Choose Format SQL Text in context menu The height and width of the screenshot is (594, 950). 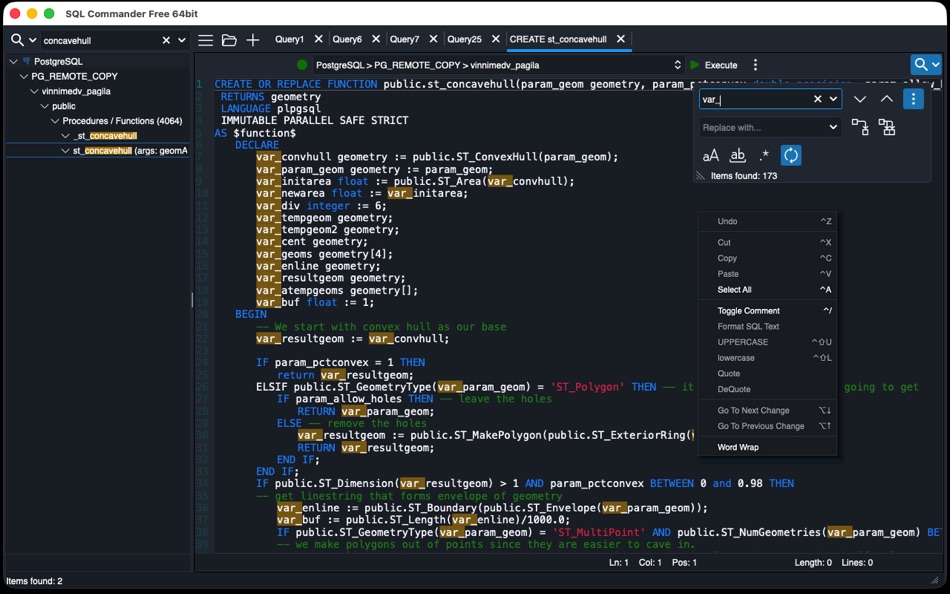click(x=767, y=326)
